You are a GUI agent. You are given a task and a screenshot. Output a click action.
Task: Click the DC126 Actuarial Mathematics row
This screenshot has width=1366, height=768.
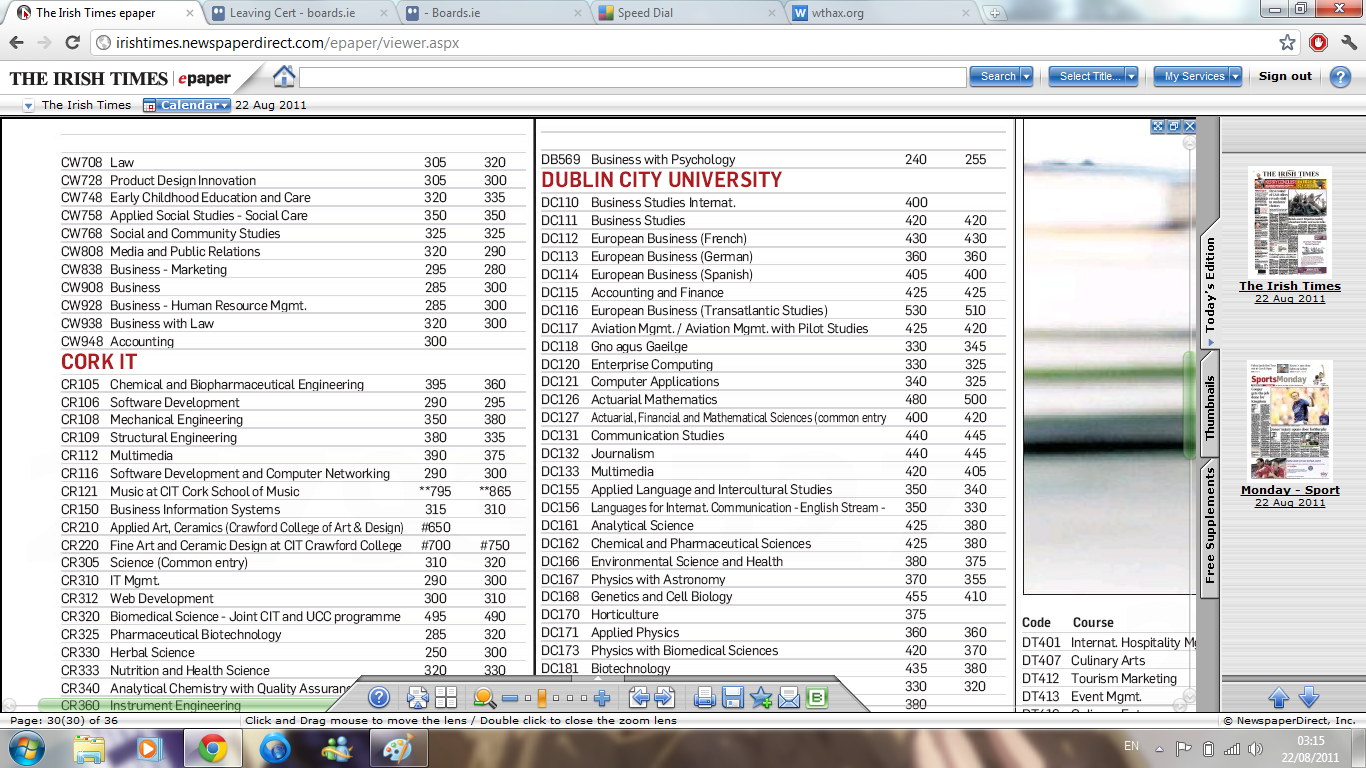pos(773,400)
